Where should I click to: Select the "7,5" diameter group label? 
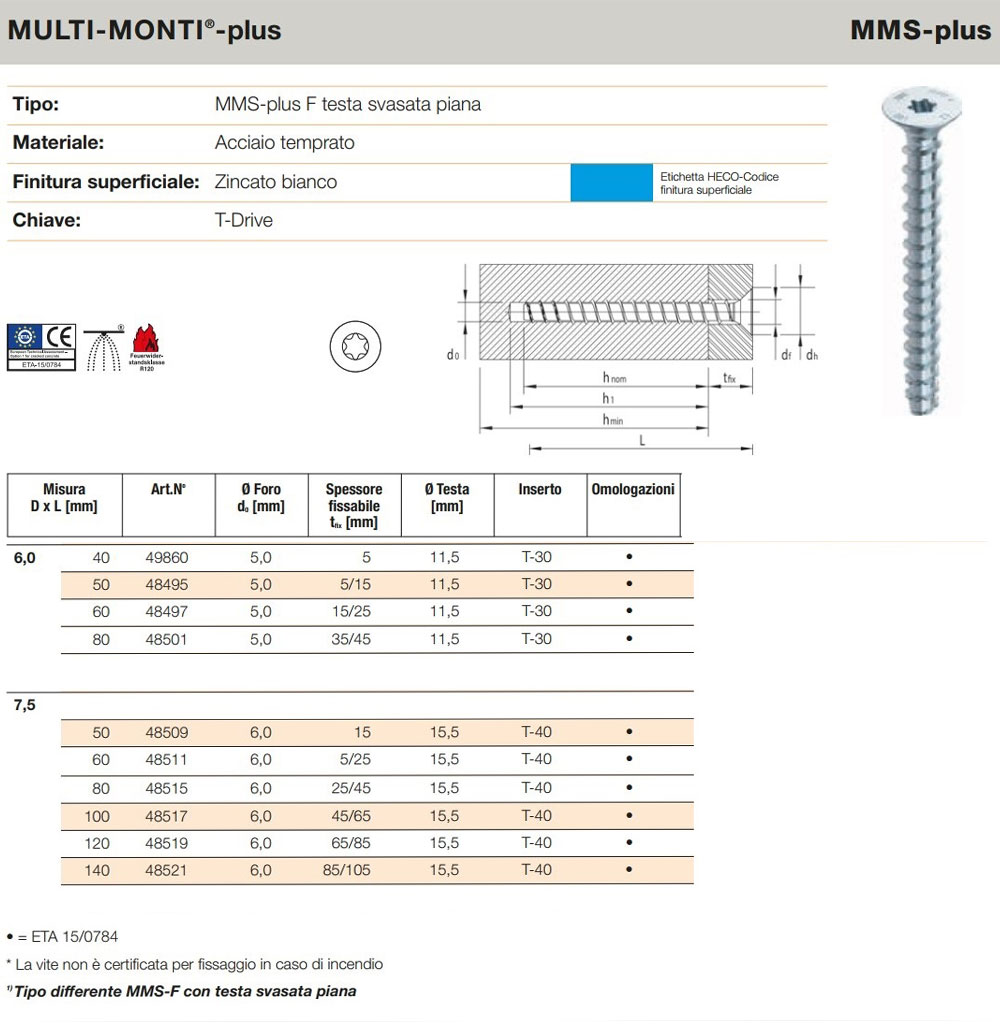[x=25, y=705]
